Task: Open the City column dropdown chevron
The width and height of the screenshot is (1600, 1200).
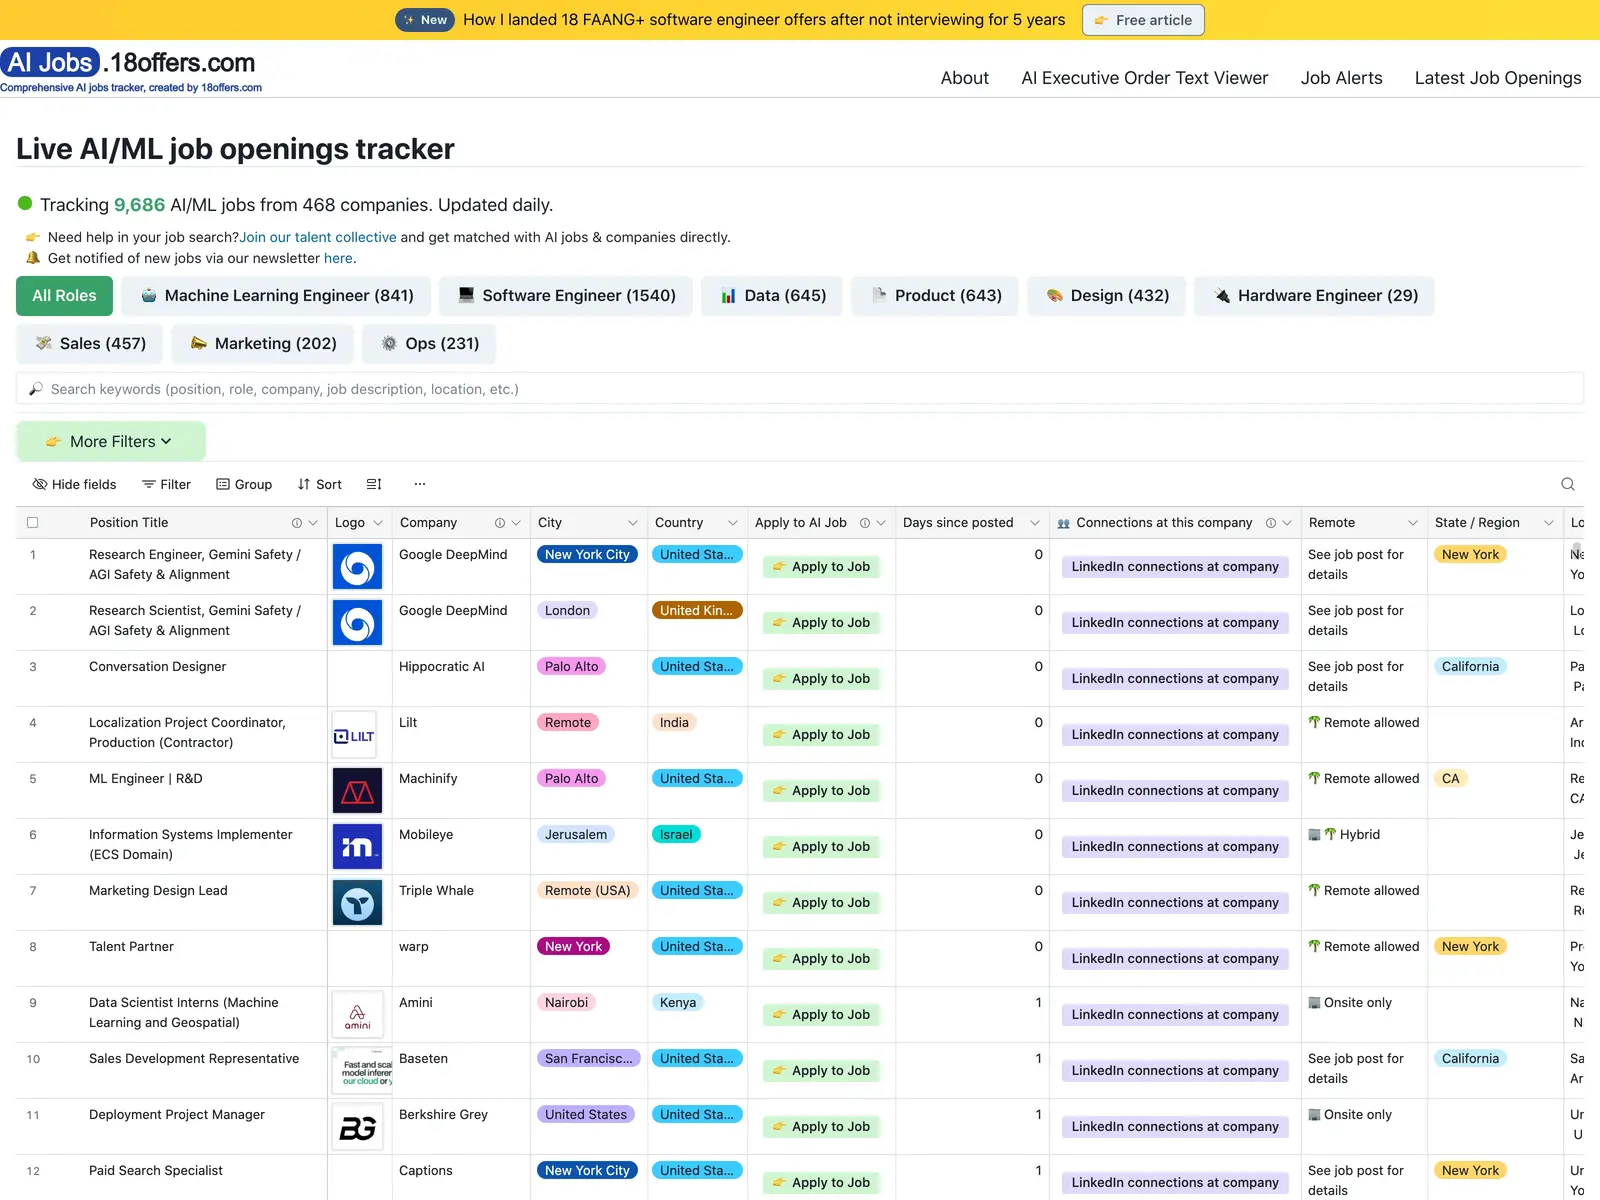Action: [x=632, y=523]
